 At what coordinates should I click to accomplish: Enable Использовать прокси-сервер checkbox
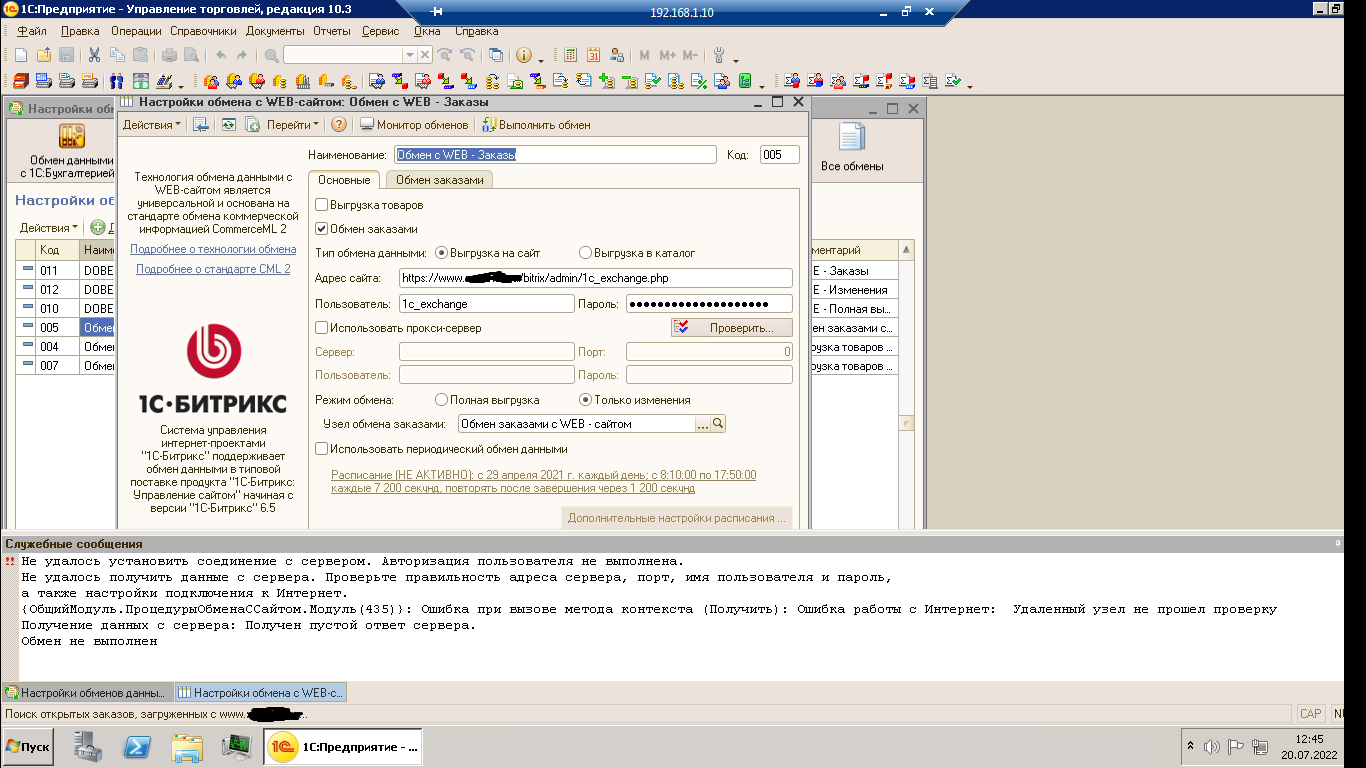321,328
